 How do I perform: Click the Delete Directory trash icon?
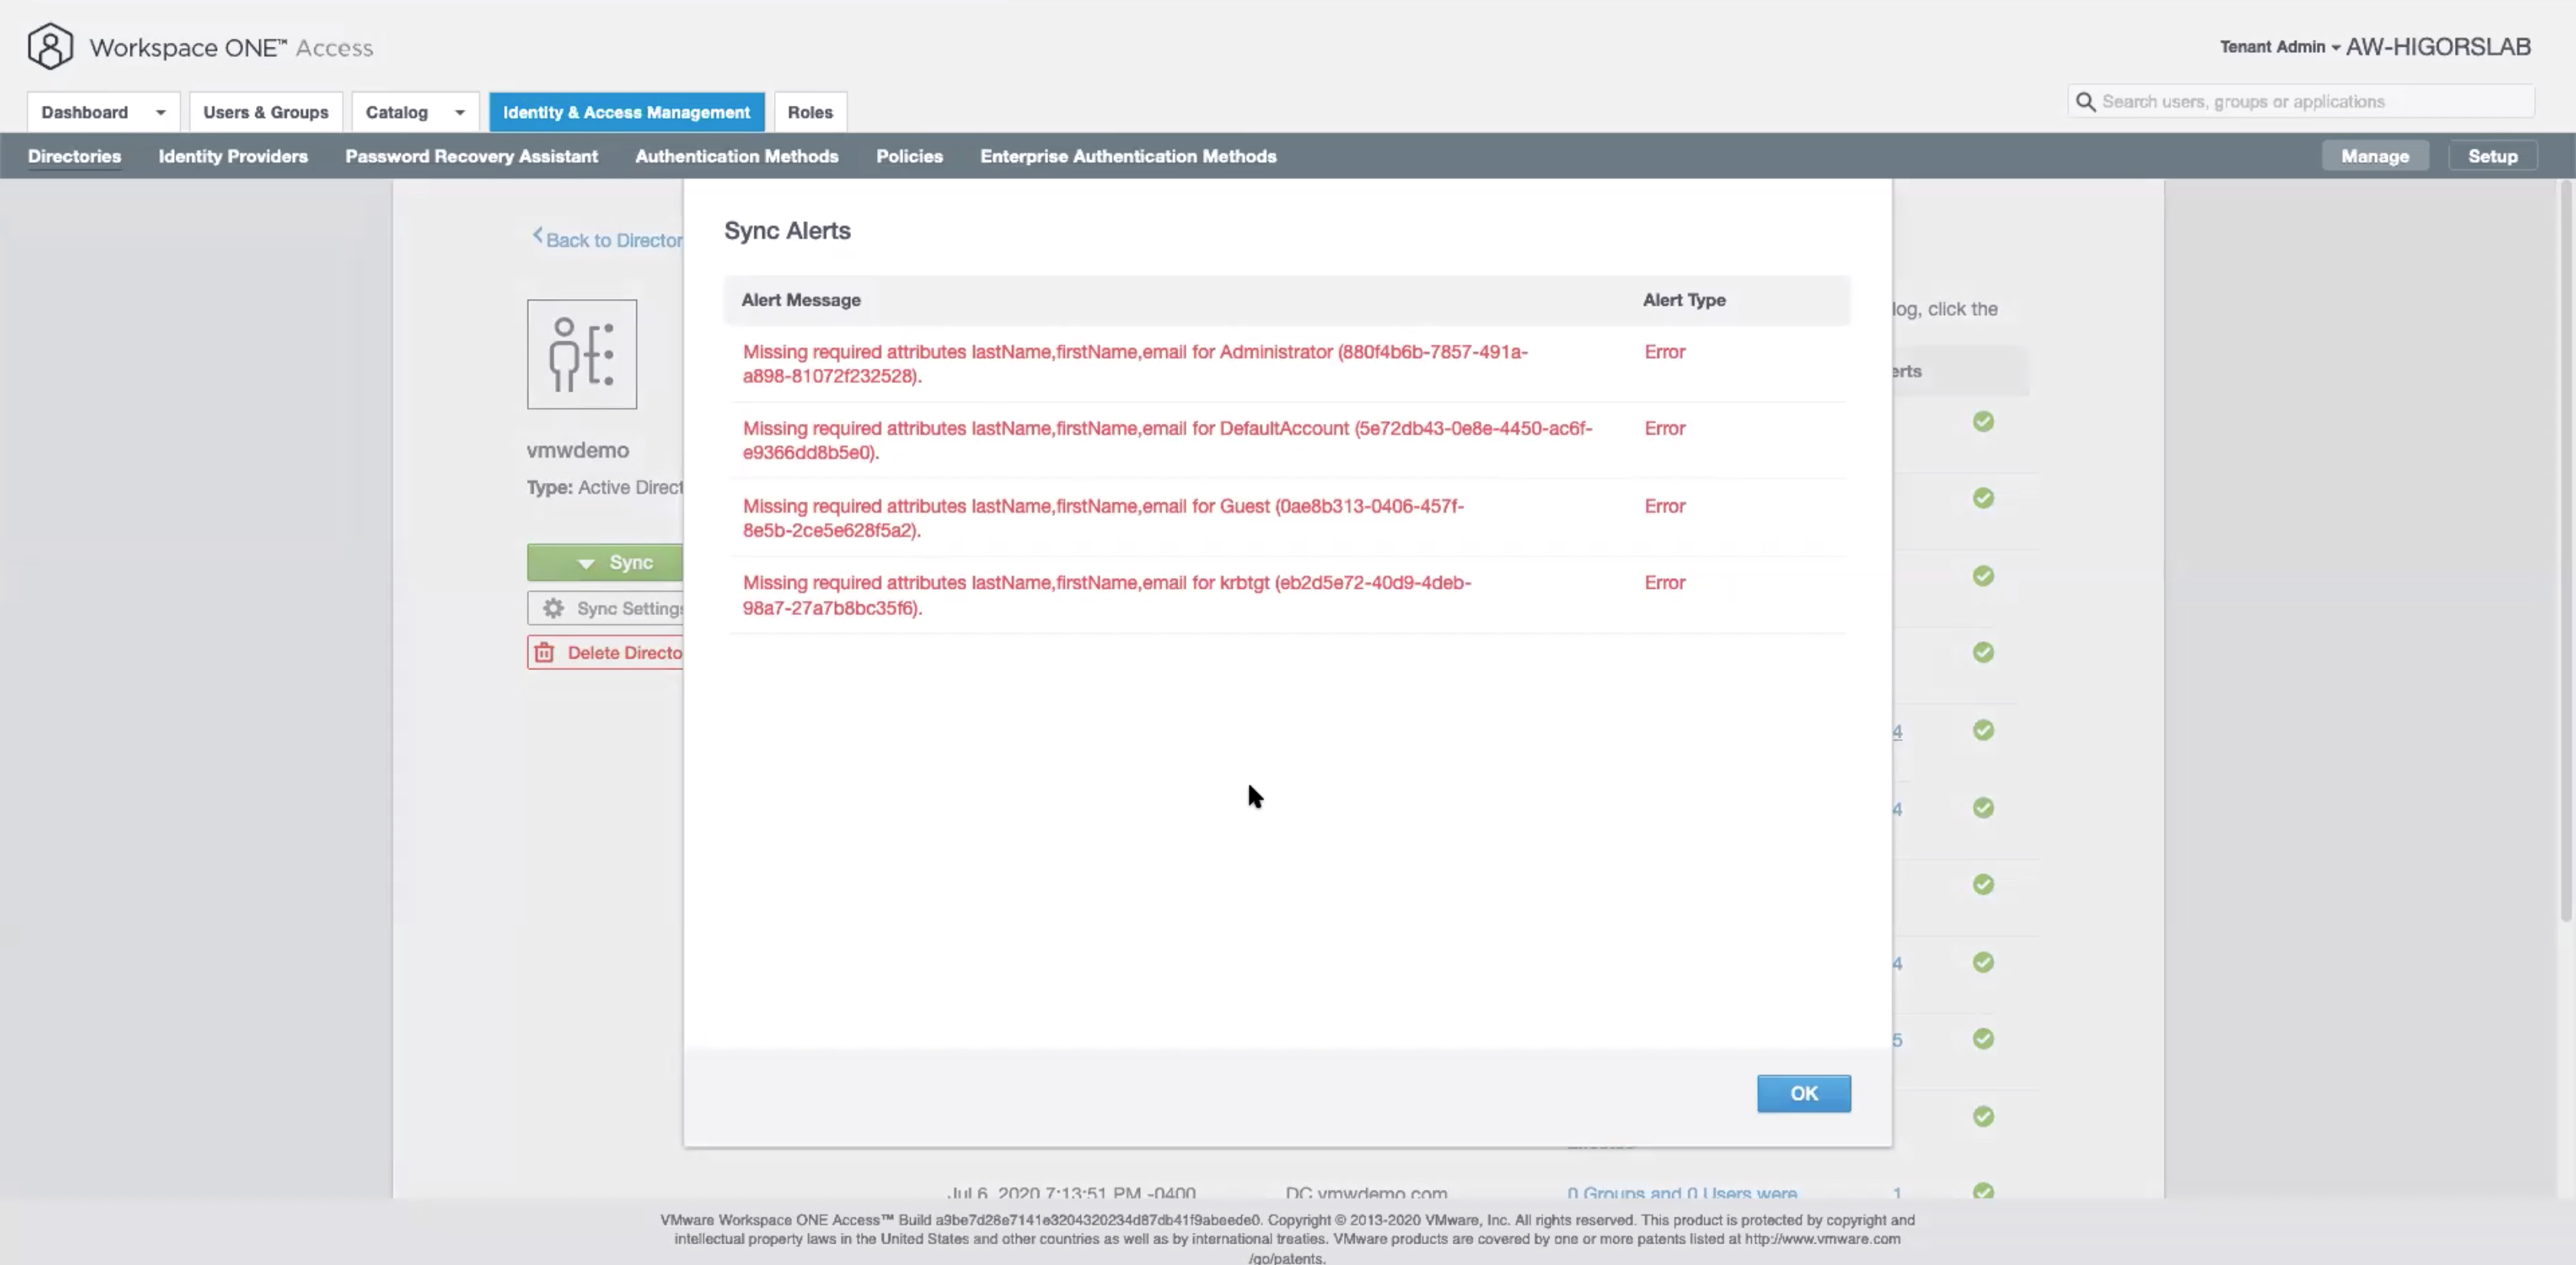pyautogui.click(x=544, y=653)
